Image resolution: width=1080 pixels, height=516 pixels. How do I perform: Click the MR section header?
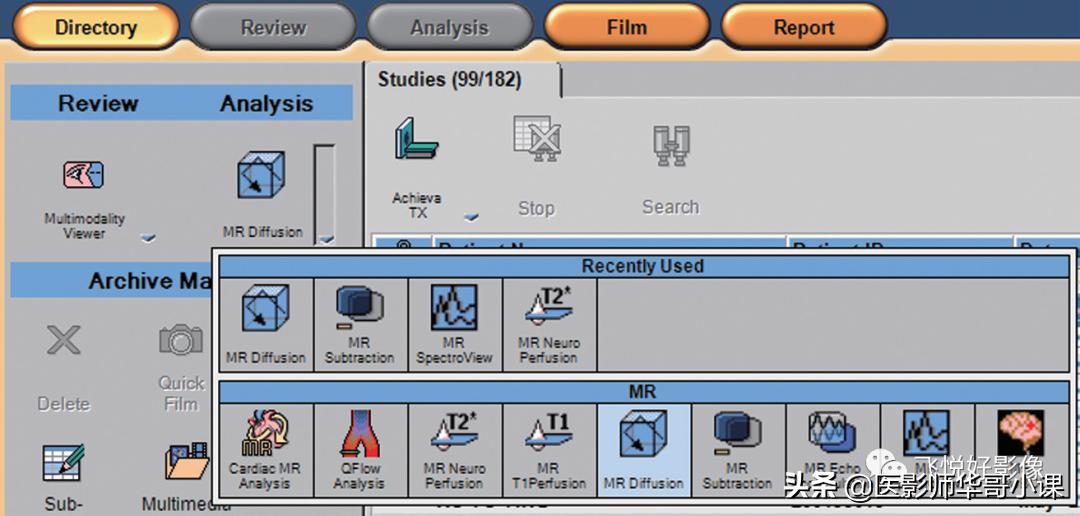pyautogui.click(x=643, y=392)
